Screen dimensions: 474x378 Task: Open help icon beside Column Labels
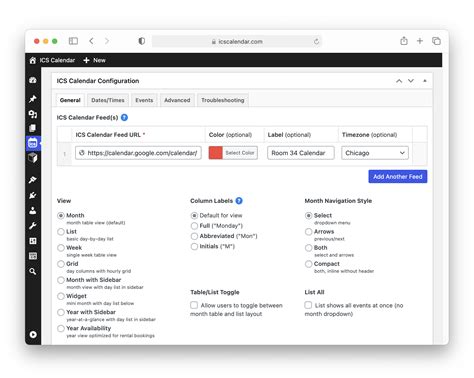click(239, 201)
